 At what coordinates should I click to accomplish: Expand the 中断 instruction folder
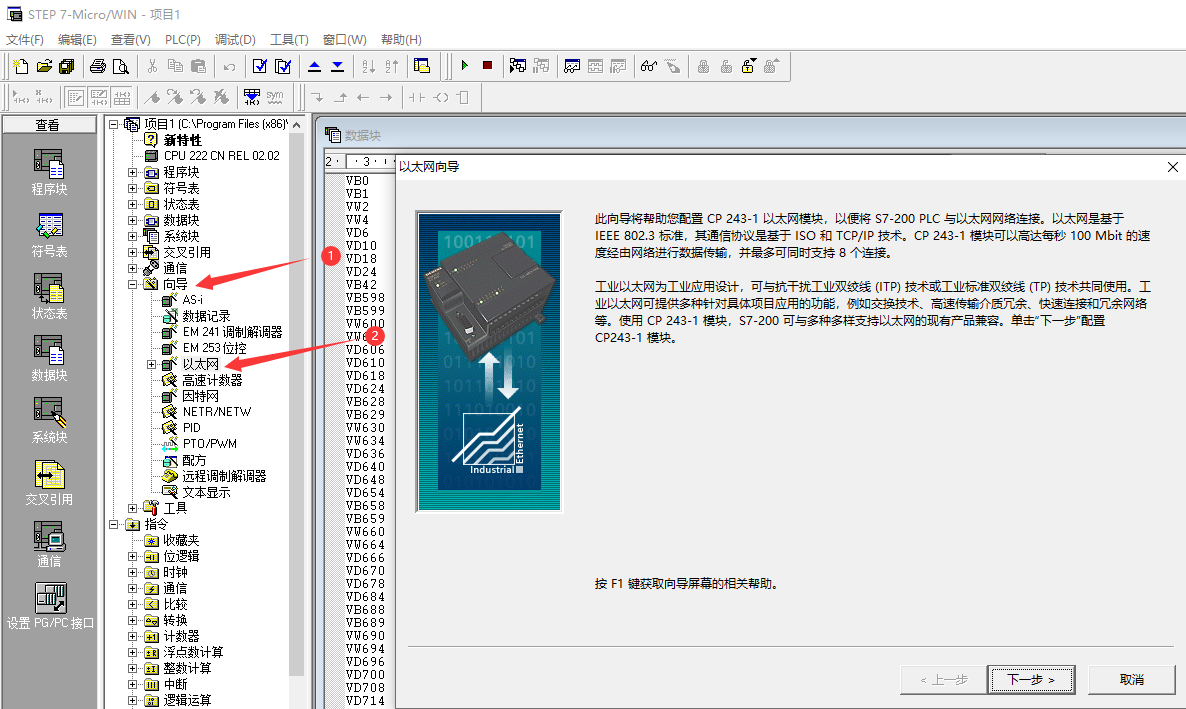pyautogui.click(x=132, y=684)
